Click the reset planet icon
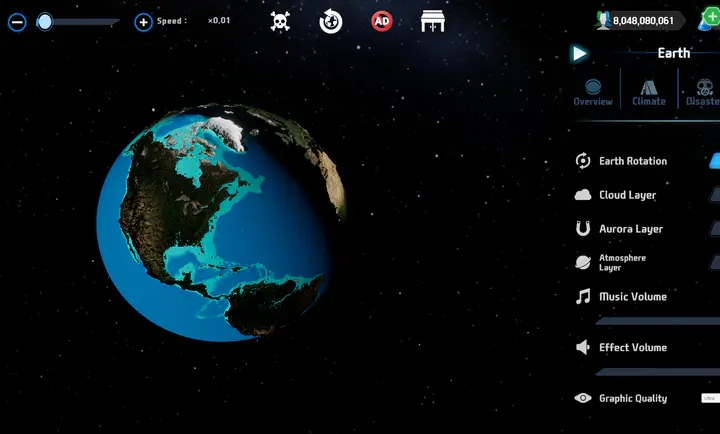Viewport: 720px width, 434px height. (331, 21)
